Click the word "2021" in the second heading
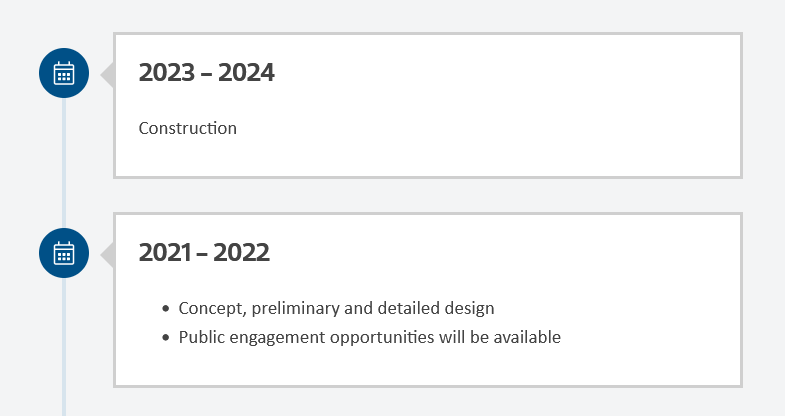The image size is (785, 416). [165, 253]
